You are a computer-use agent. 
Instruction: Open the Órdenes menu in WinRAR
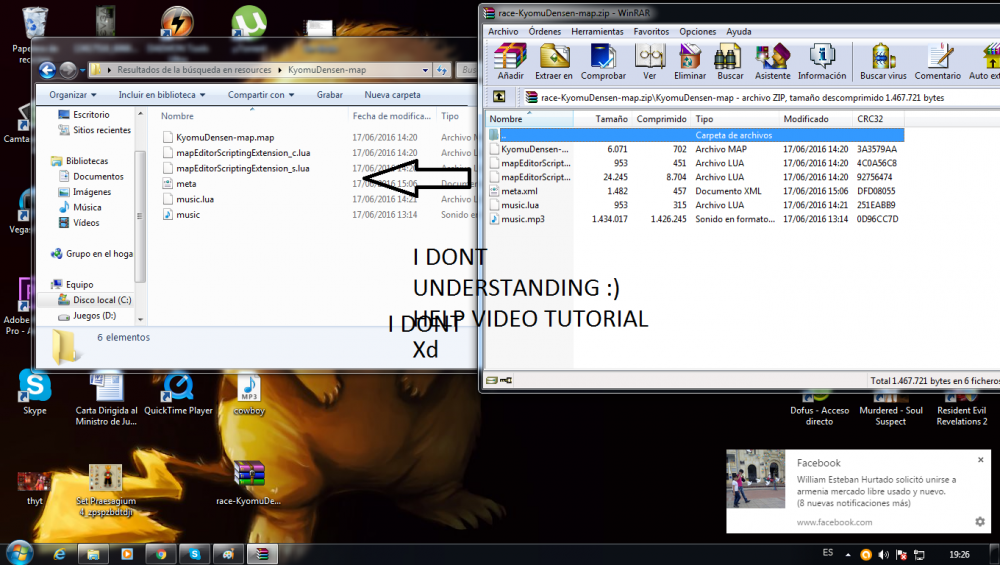[545, 31]
